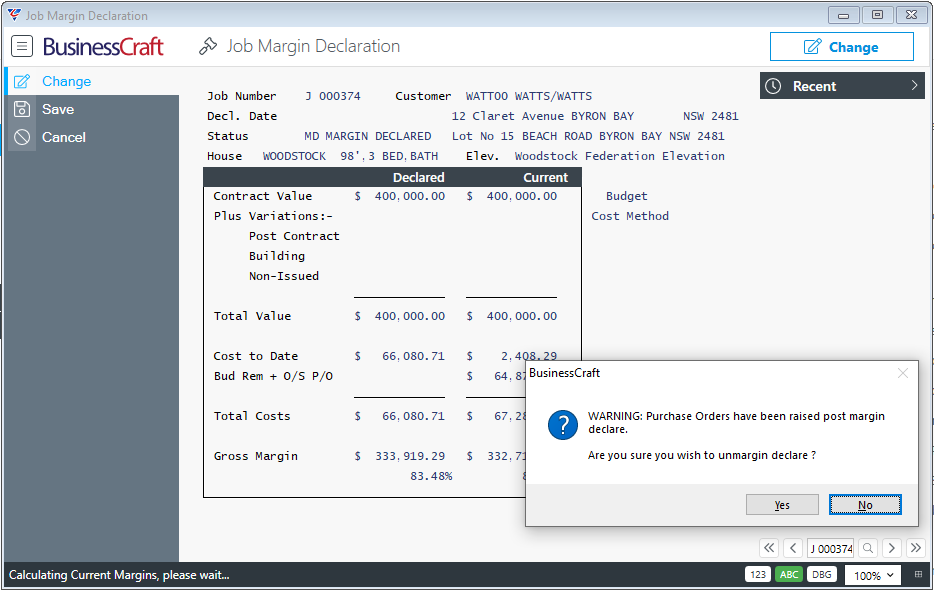Click the Current column header
Viewport: 934px width, 590px height.
tap(545, 178)
